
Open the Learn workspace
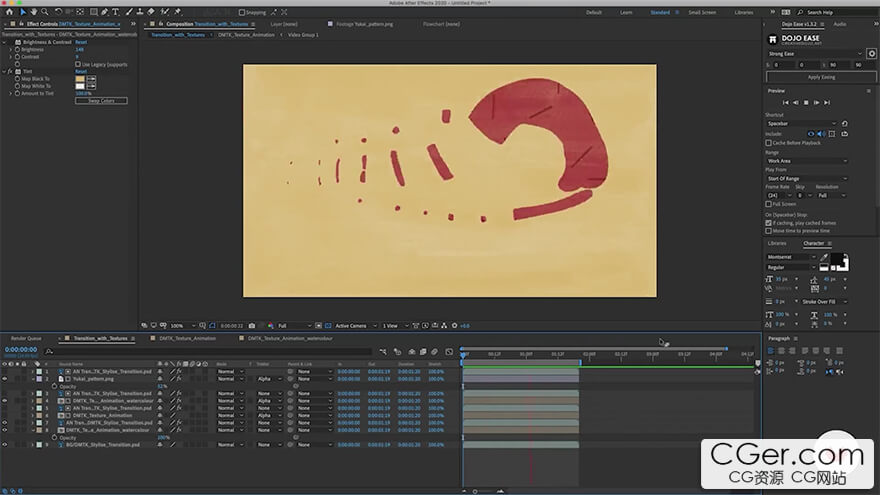coord(626,12)
